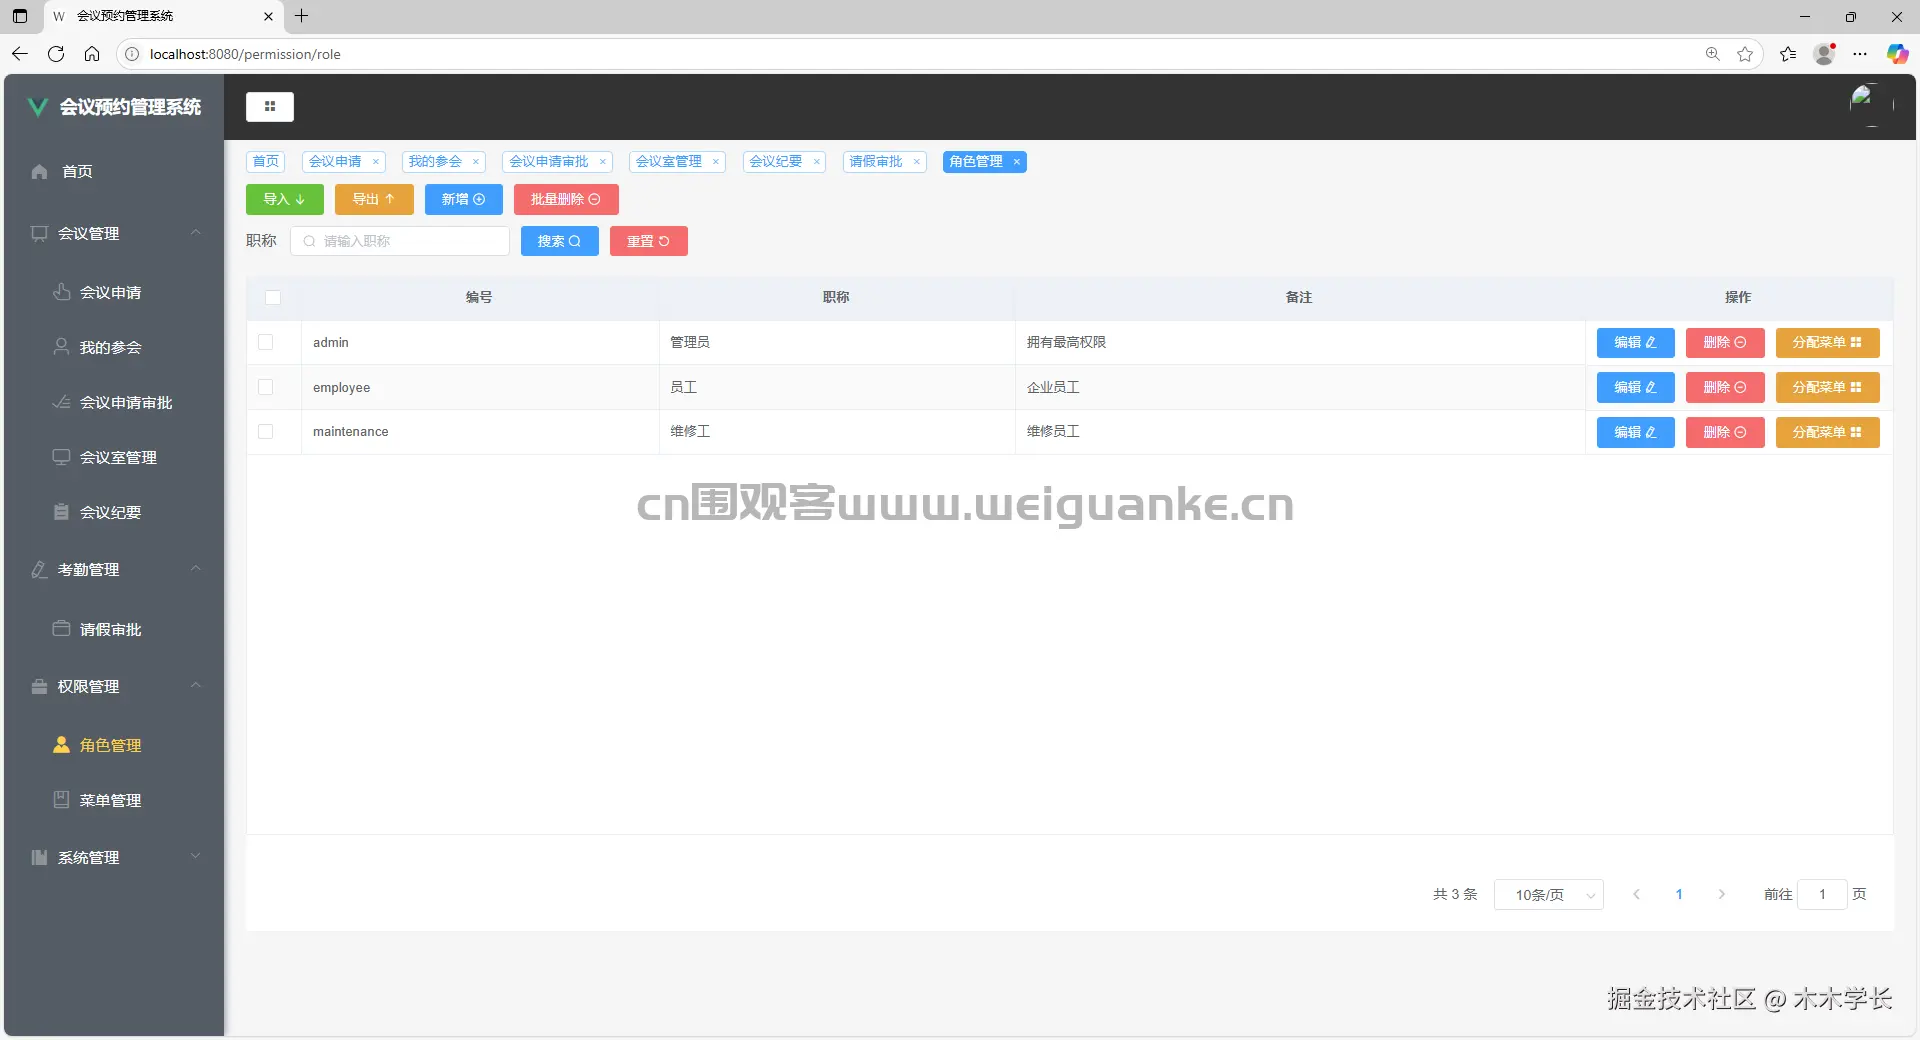Select page 1 in pagination
This screenshot has height=1040, width=1920.
[1679, 895]
